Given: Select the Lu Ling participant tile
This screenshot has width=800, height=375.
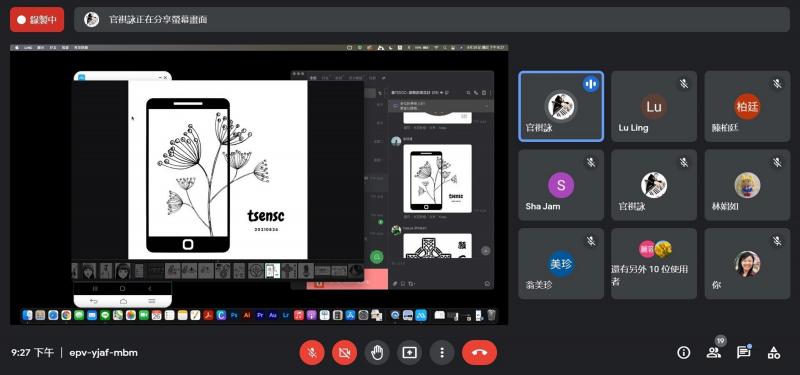Looking at the screenshot, I should click(654, 106).
